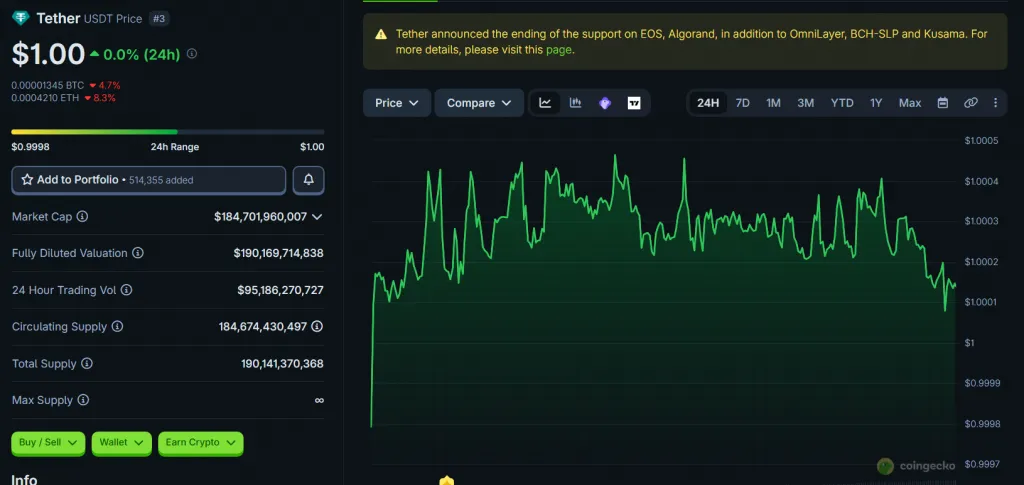The width and height of the screenshot is (1024, 485).
Task: Select the 24H time range
Action: 708,102
